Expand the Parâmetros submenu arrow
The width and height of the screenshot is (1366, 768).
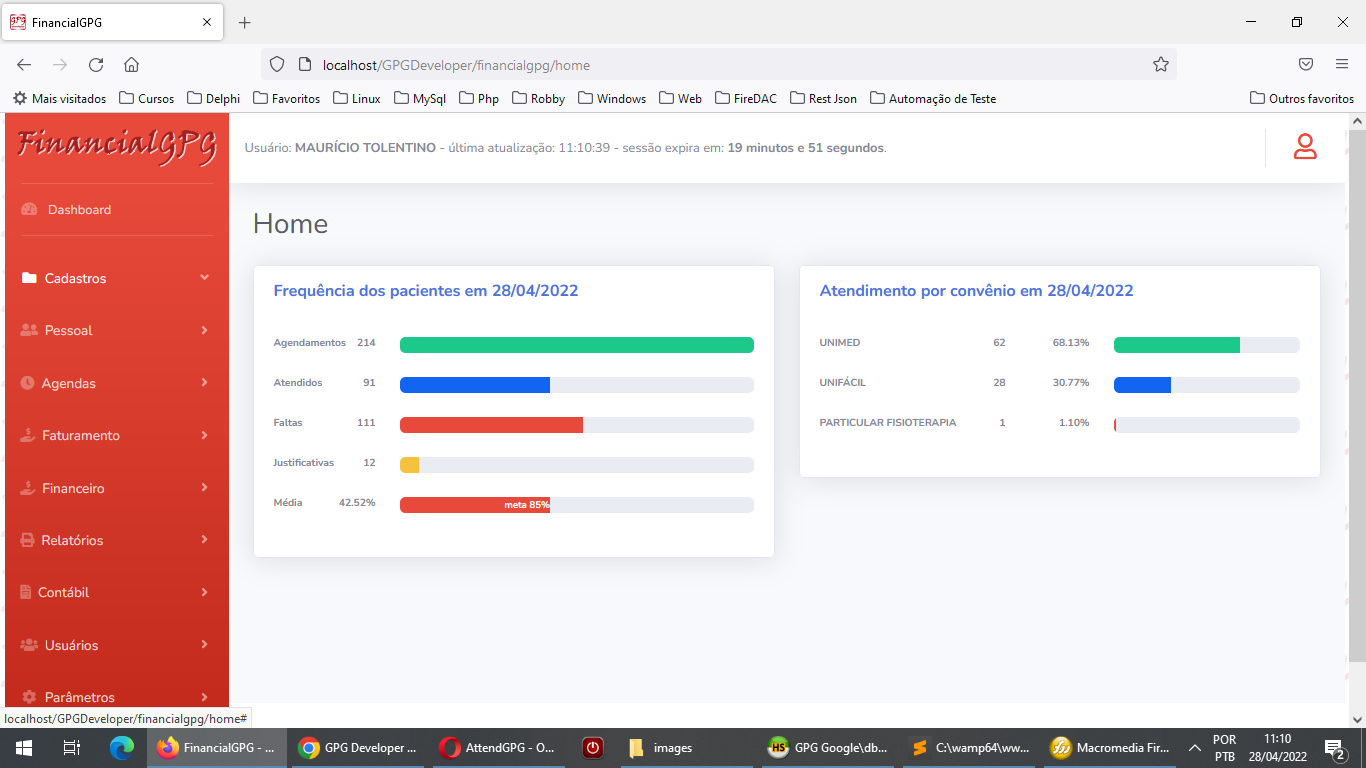[204, 697]
